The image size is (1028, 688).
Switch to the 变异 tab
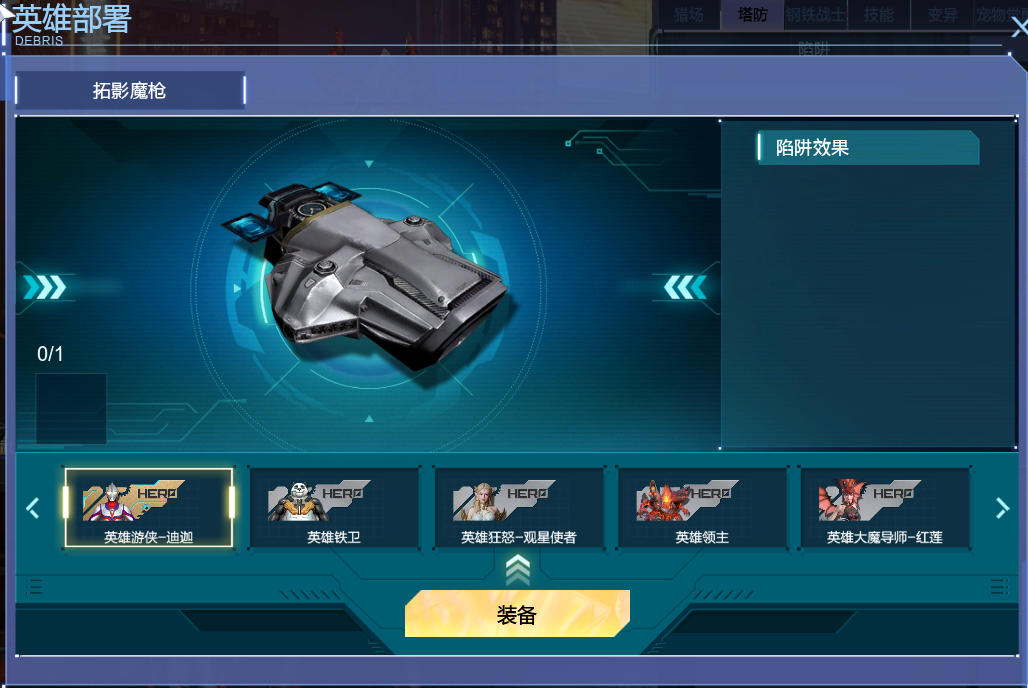coord(942,14)
